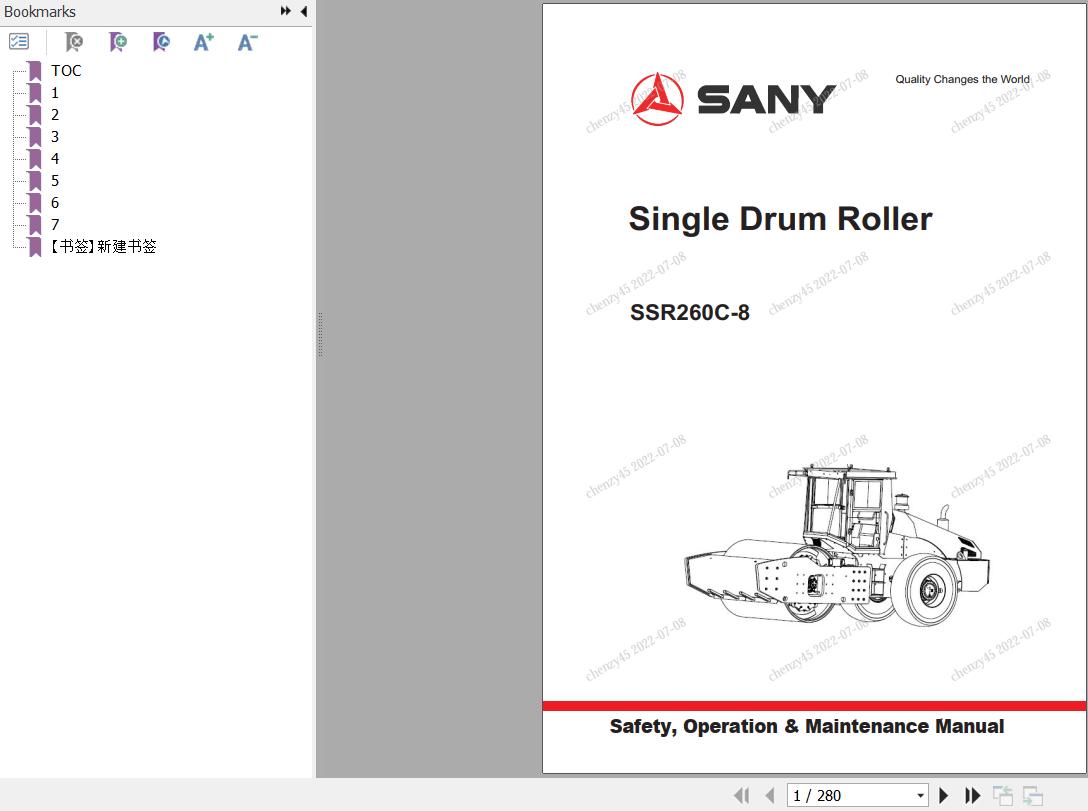Open bookmark 2
Screen dimensions: 1088x811
click(x=55, y=115)
